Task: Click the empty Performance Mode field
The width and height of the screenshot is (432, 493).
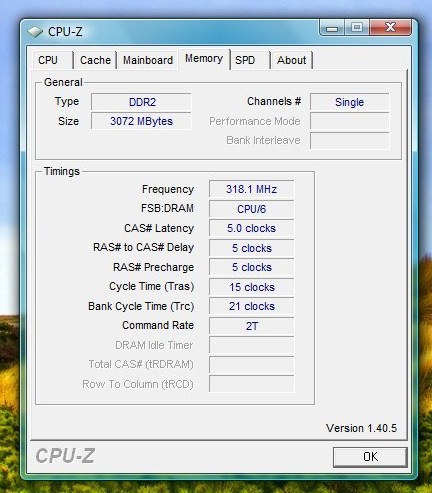Action: coord(349,121)
